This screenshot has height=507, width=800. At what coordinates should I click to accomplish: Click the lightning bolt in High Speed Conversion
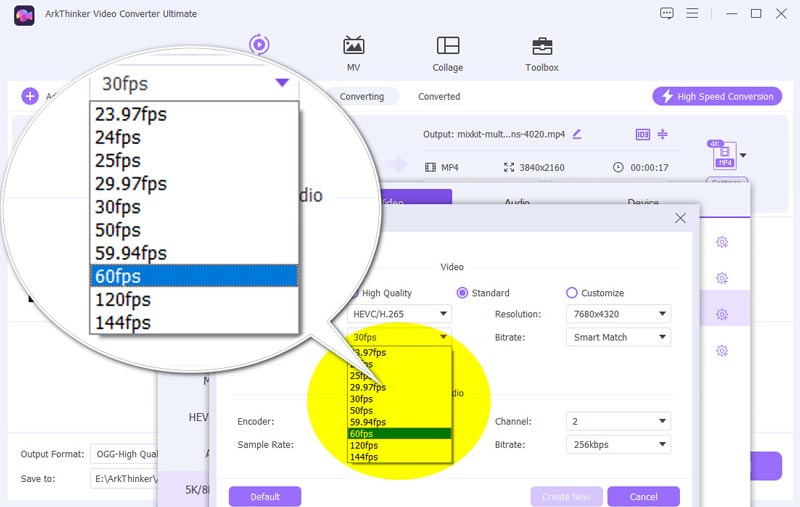coord(667,96)
